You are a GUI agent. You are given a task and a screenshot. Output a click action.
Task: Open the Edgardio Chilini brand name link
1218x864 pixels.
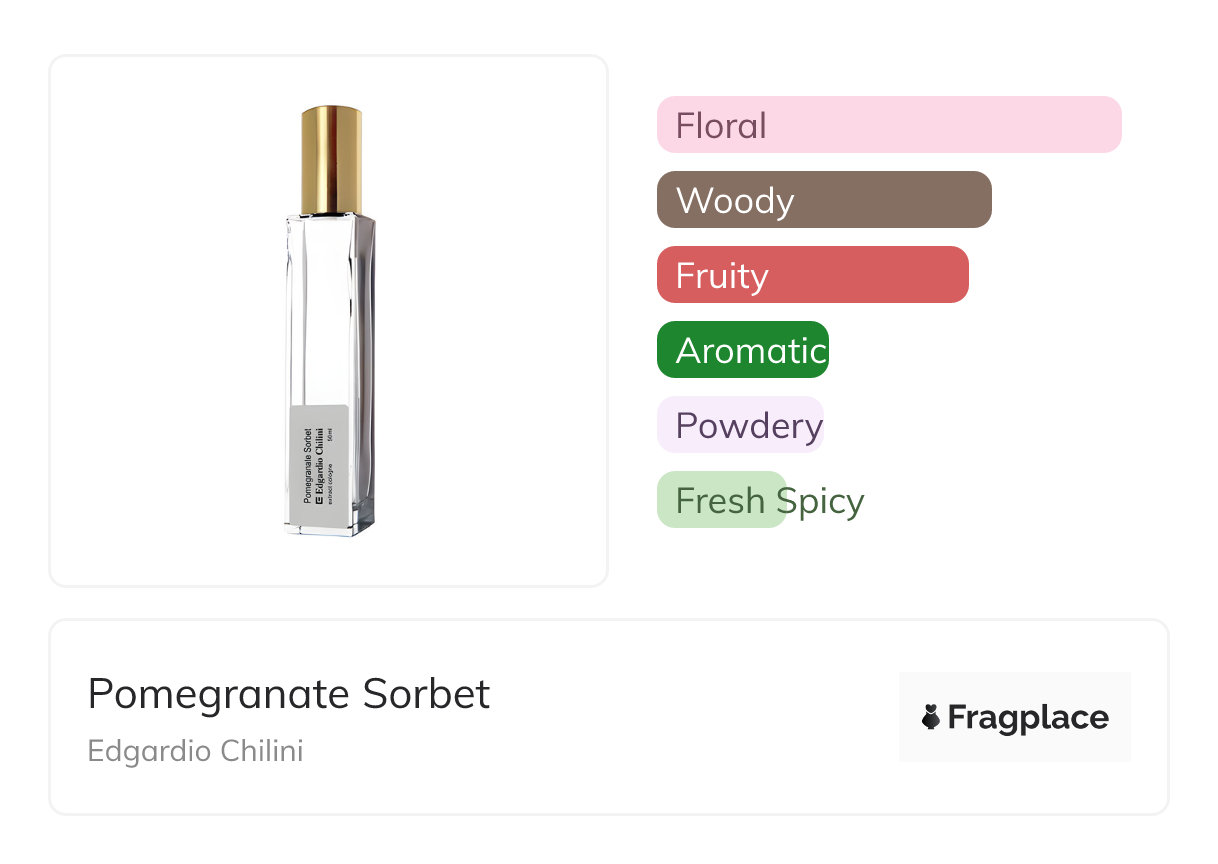coord(195,751)
